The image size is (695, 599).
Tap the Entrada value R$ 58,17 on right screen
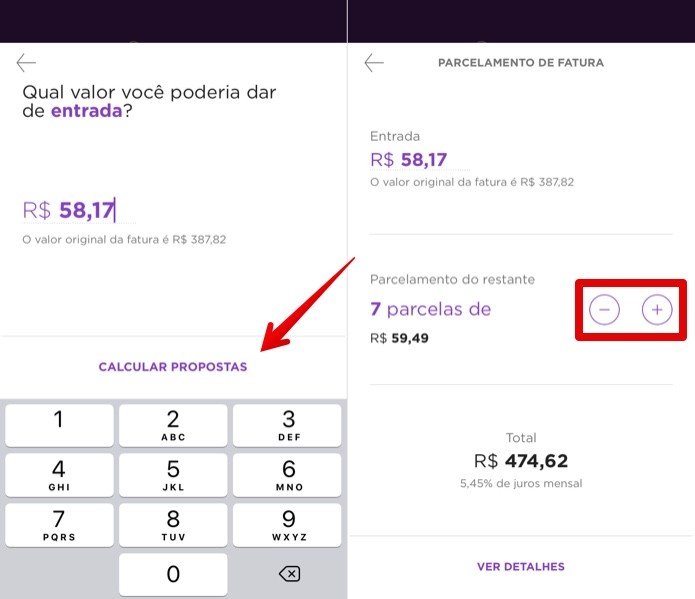[x=409, y=160]
